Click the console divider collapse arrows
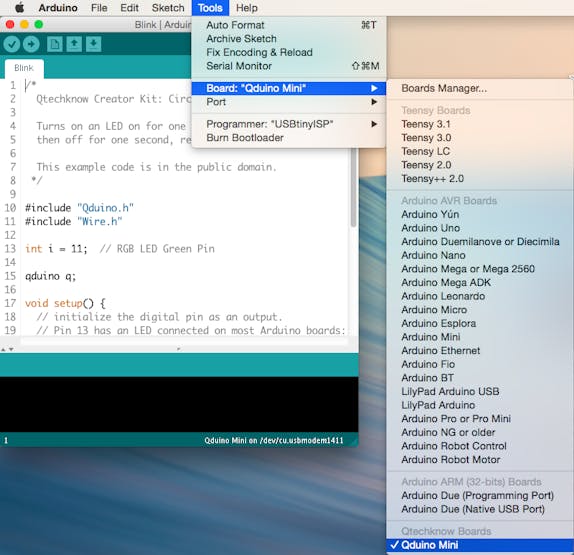 tap(7, 349)
